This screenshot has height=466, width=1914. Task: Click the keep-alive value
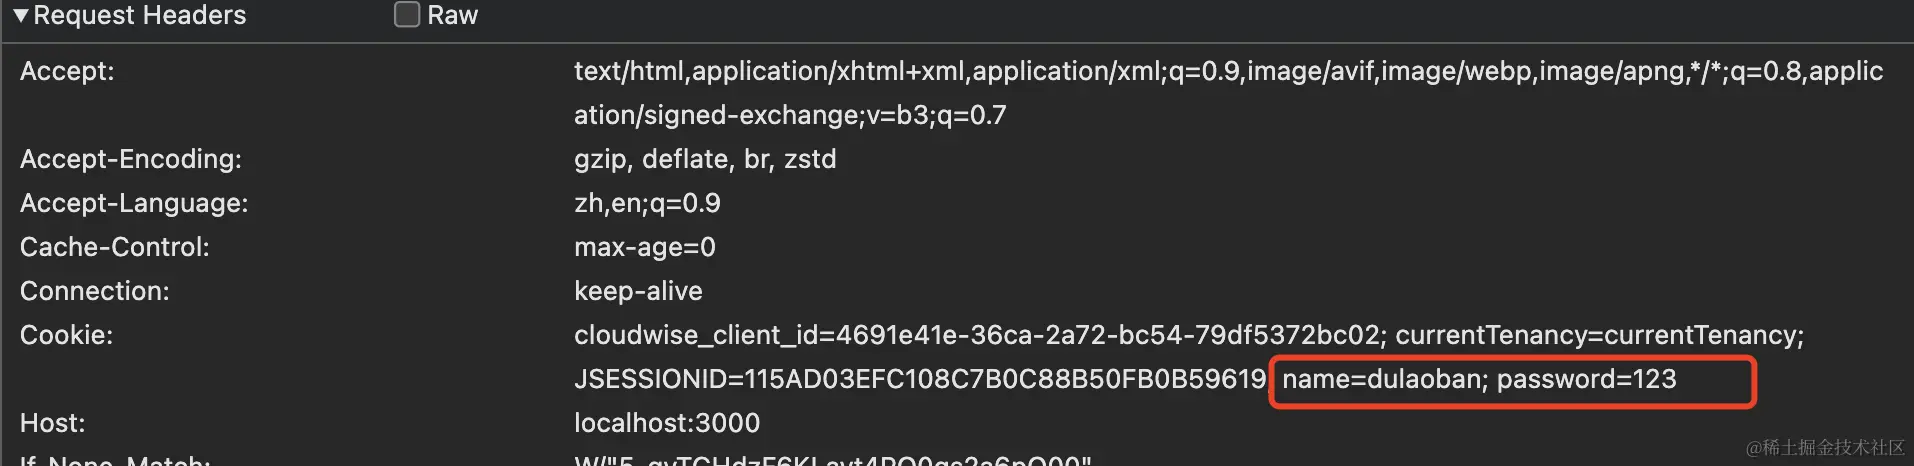(x=638, y=291)
